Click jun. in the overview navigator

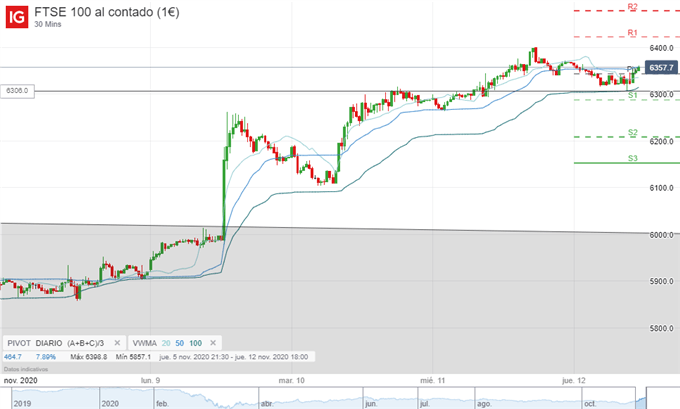371,403
